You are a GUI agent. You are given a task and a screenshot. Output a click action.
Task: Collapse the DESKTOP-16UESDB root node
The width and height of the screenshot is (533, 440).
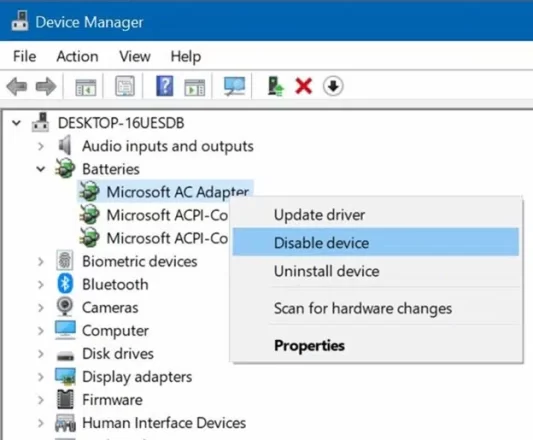point(16,123)
